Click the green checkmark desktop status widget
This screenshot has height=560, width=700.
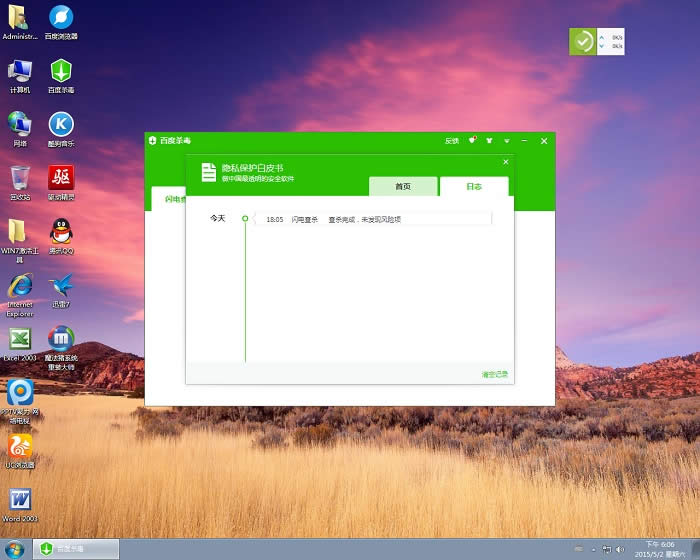(x=582, y=42)
